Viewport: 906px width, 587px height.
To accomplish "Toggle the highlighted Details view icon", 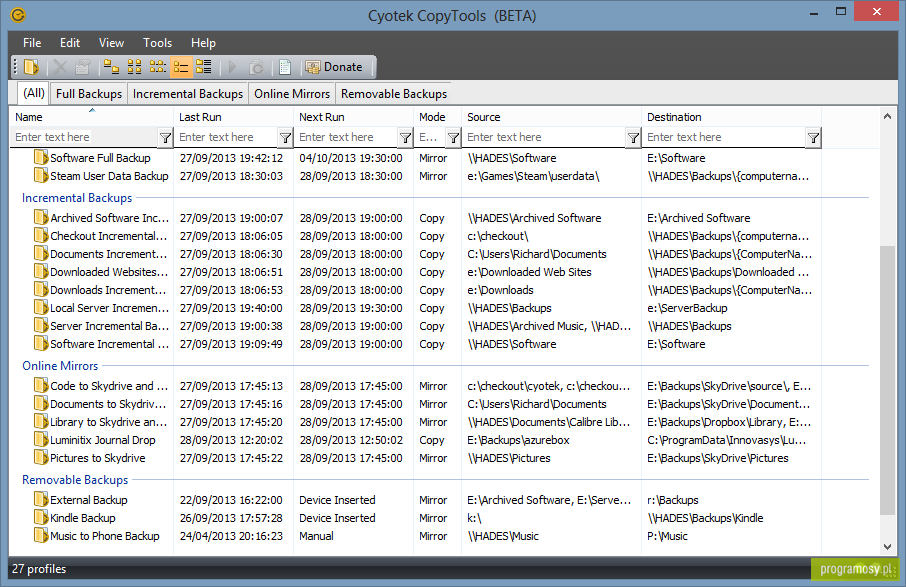I will coord(181,67).
